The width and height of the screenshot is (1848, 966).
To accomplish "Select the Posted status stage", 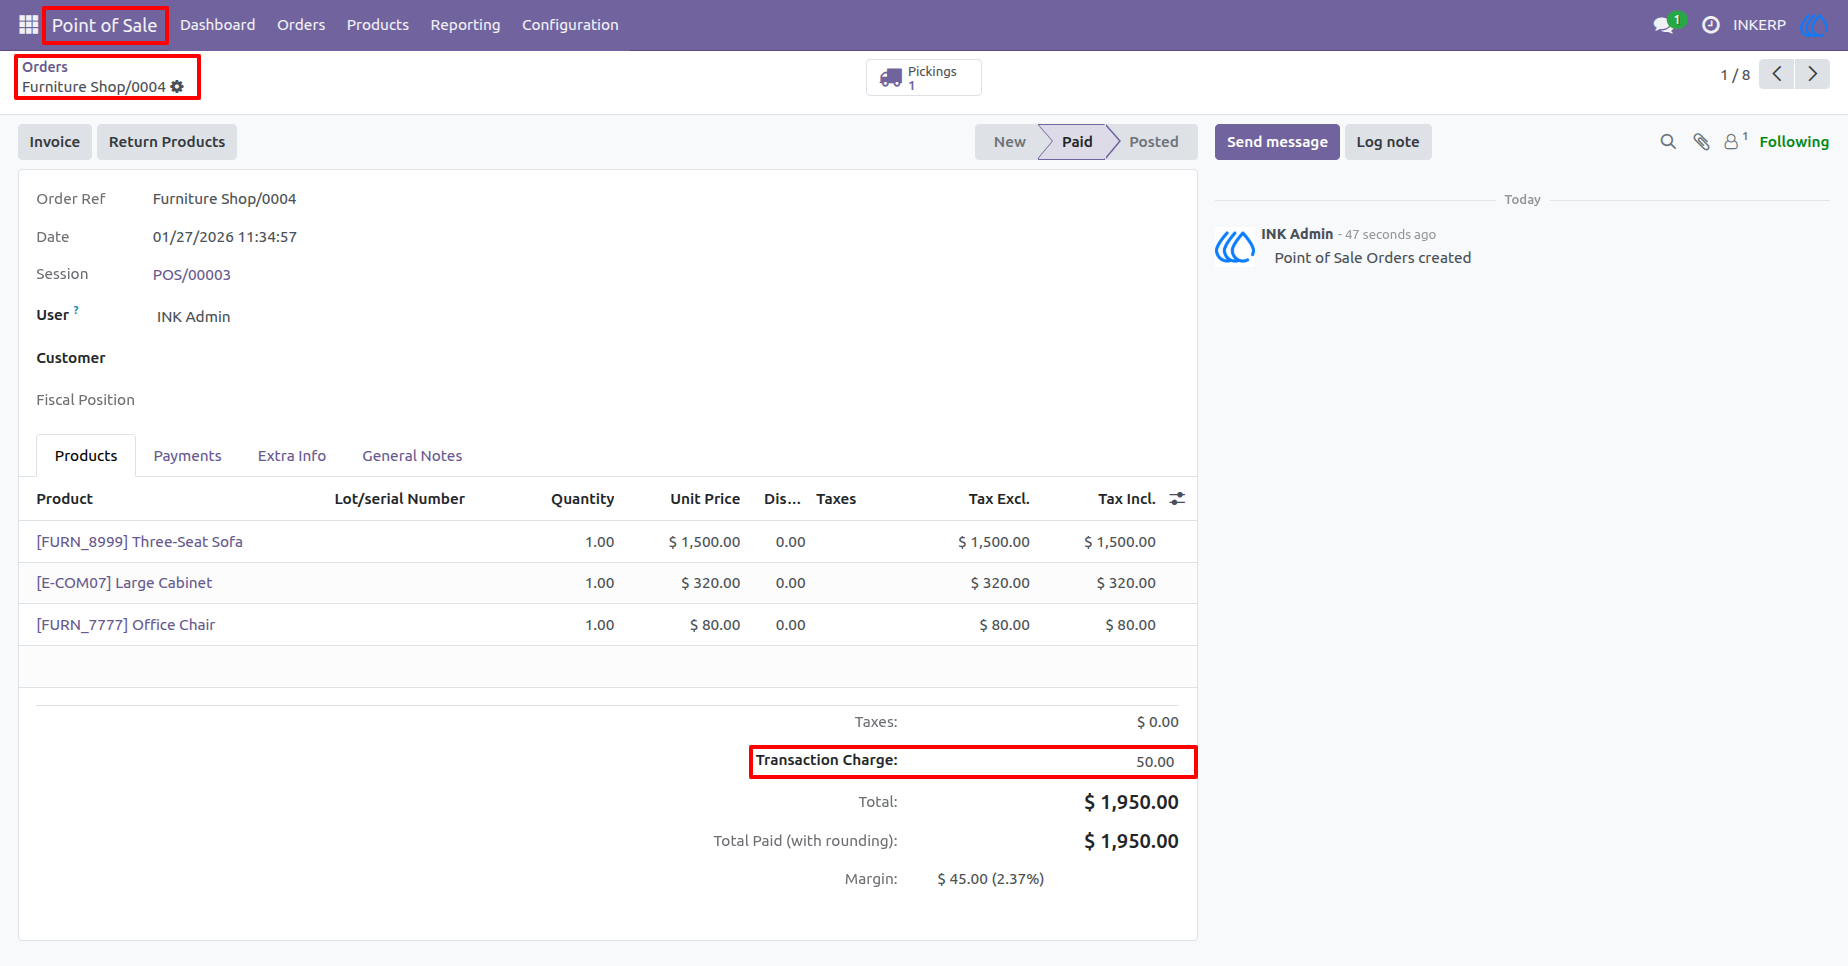I will point(1154,142).
